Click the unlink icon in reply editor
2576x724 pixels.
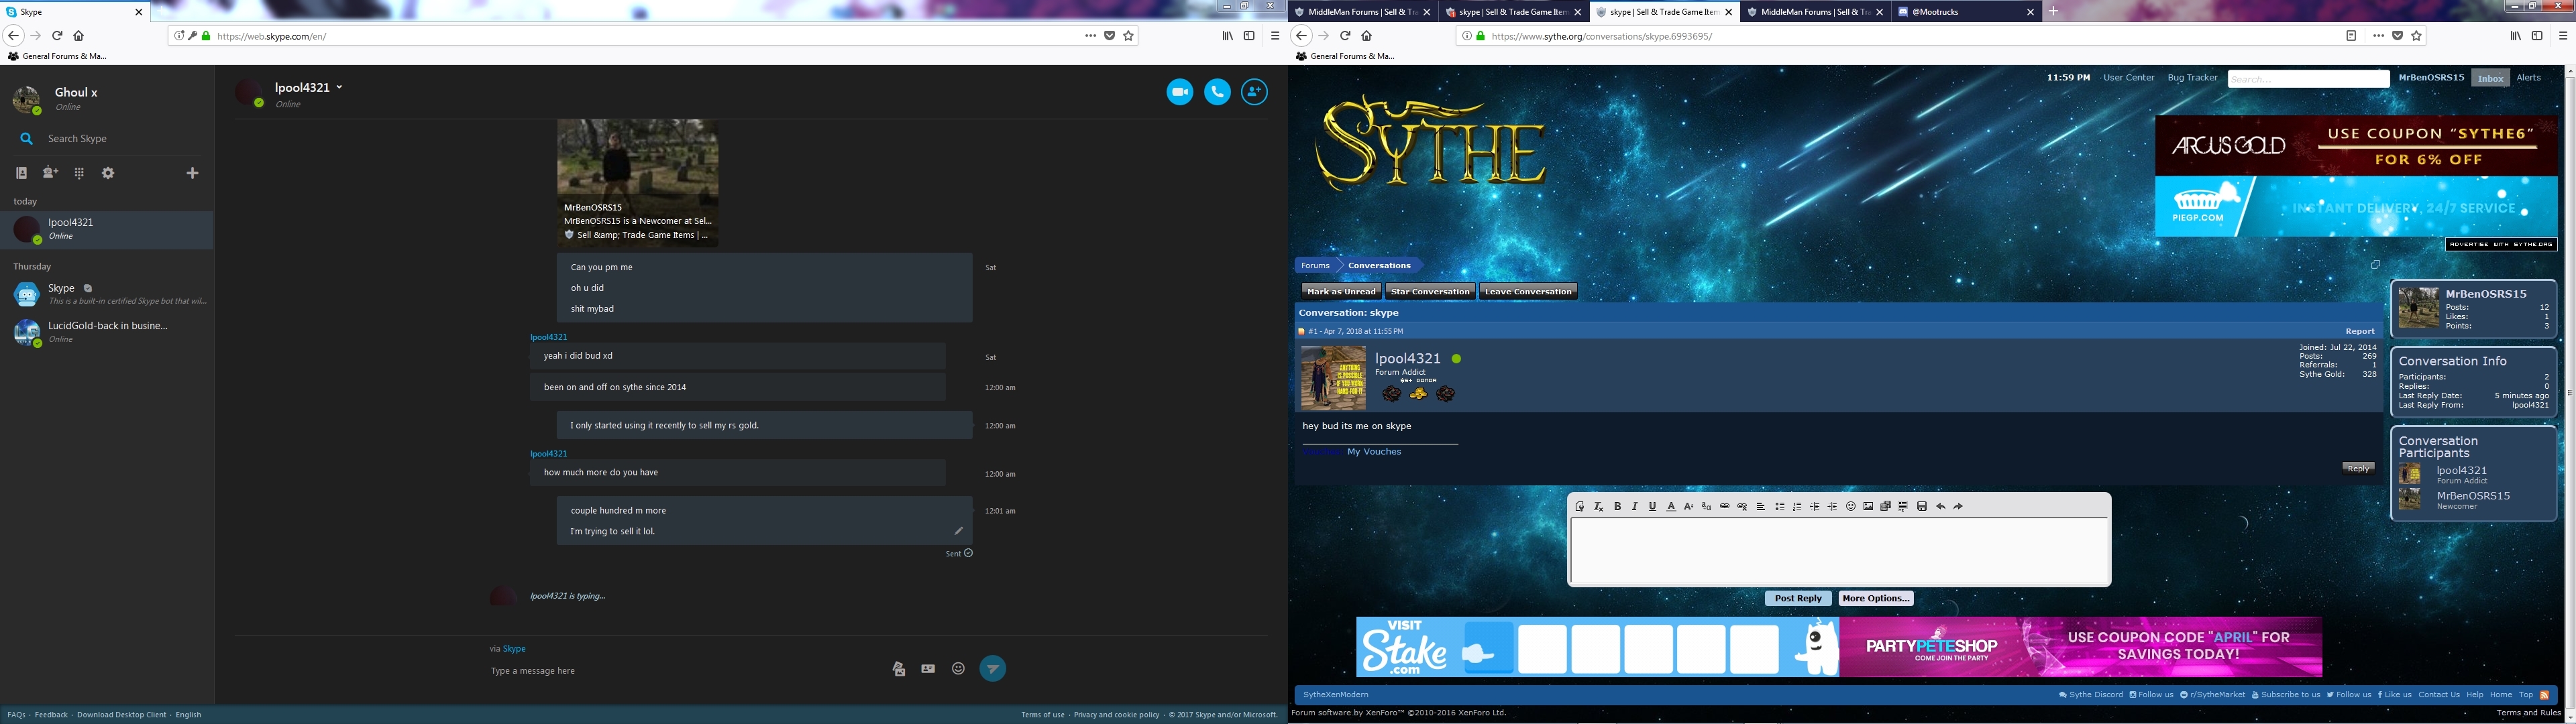(1743, 507)
